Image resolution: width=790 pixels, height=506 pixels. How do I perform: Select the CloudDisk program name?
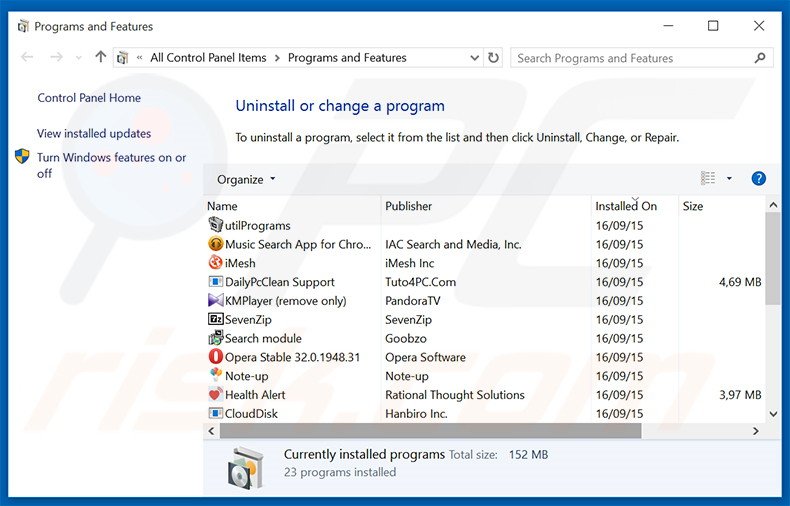click(251, 414)
